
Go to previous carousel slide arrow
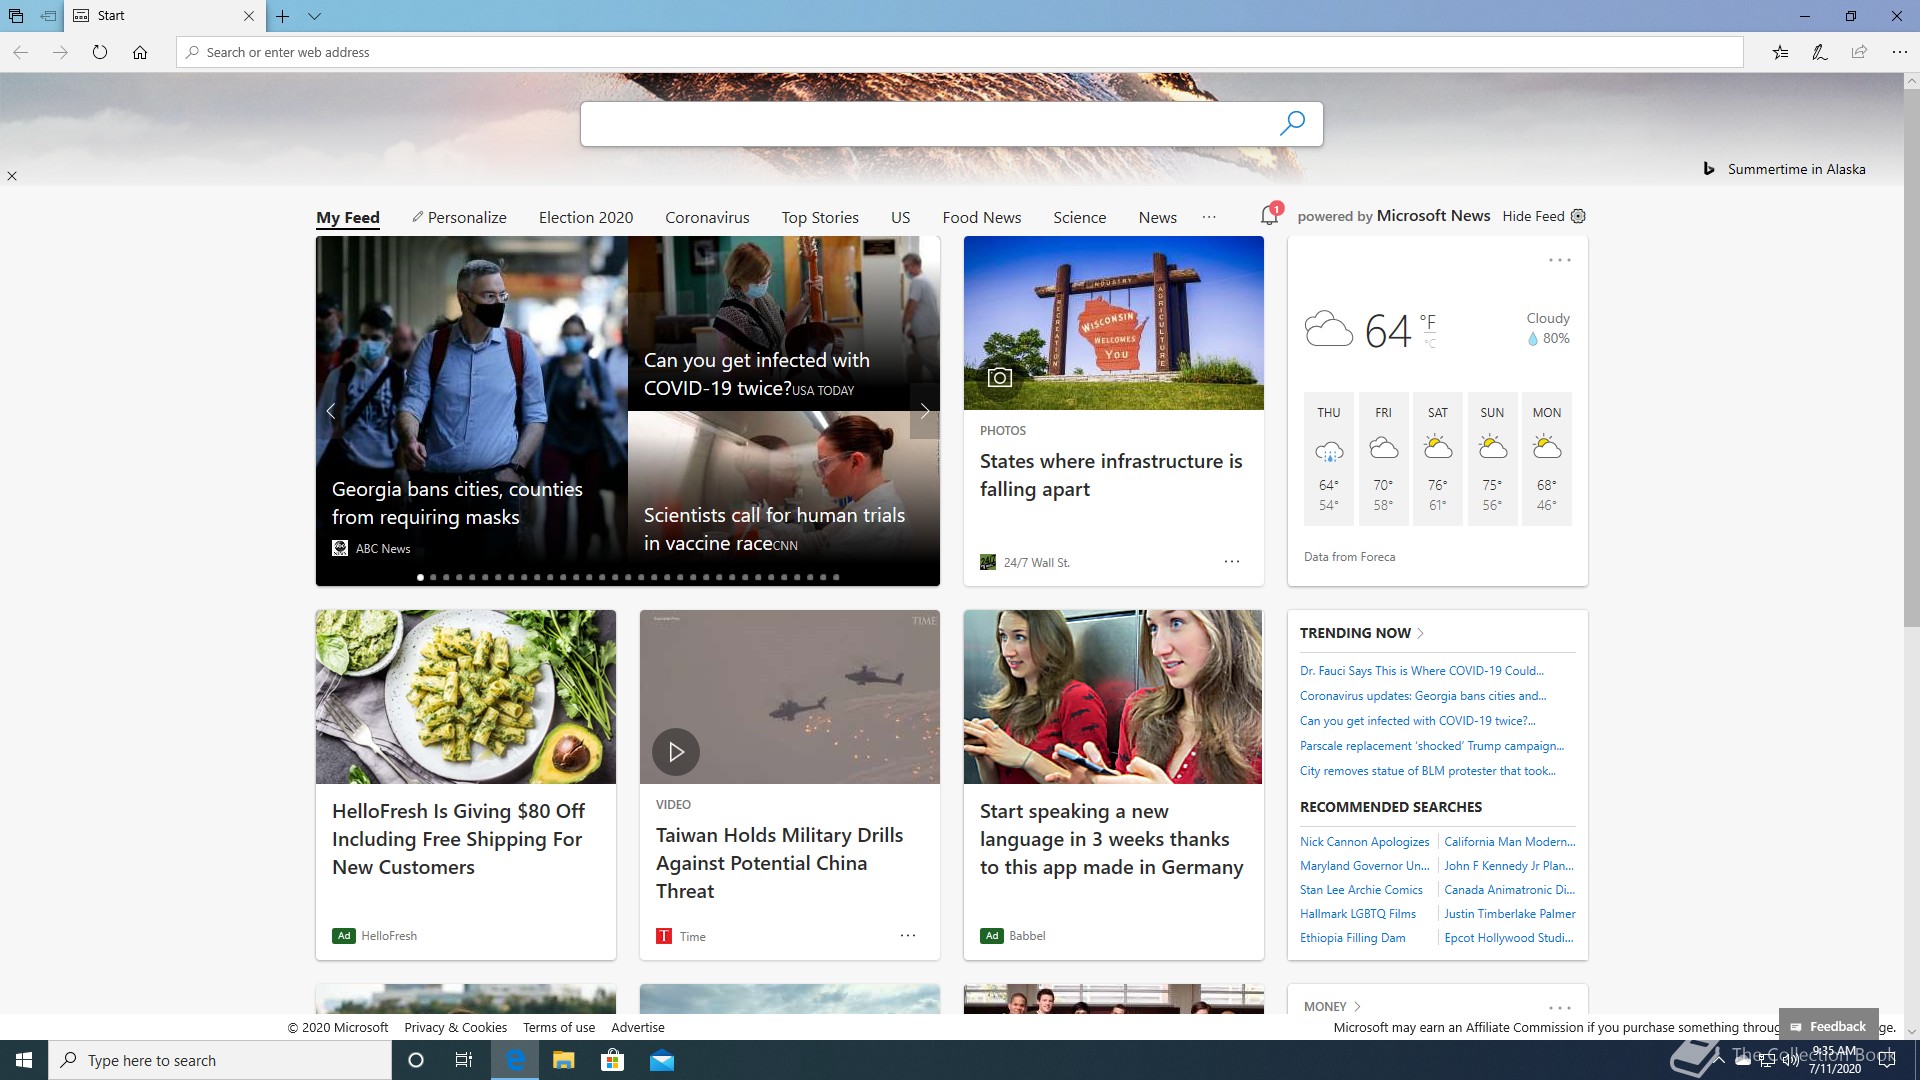click(x=331, y=411)
